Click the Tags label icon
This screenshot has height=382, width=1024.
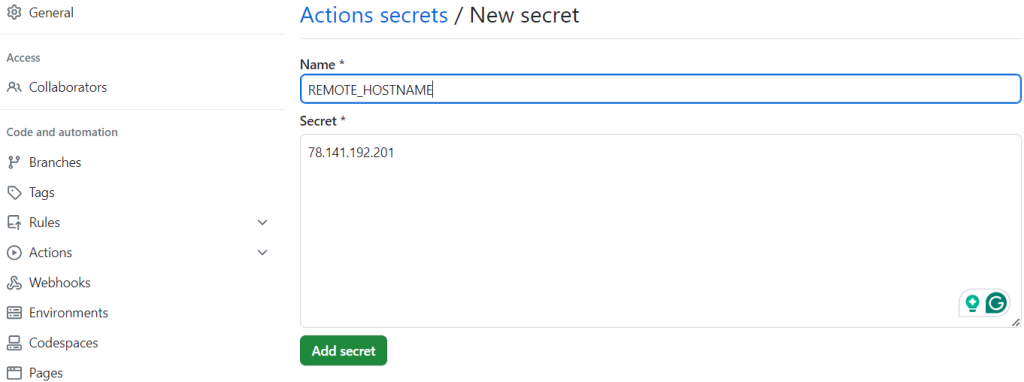click(14, 193)
